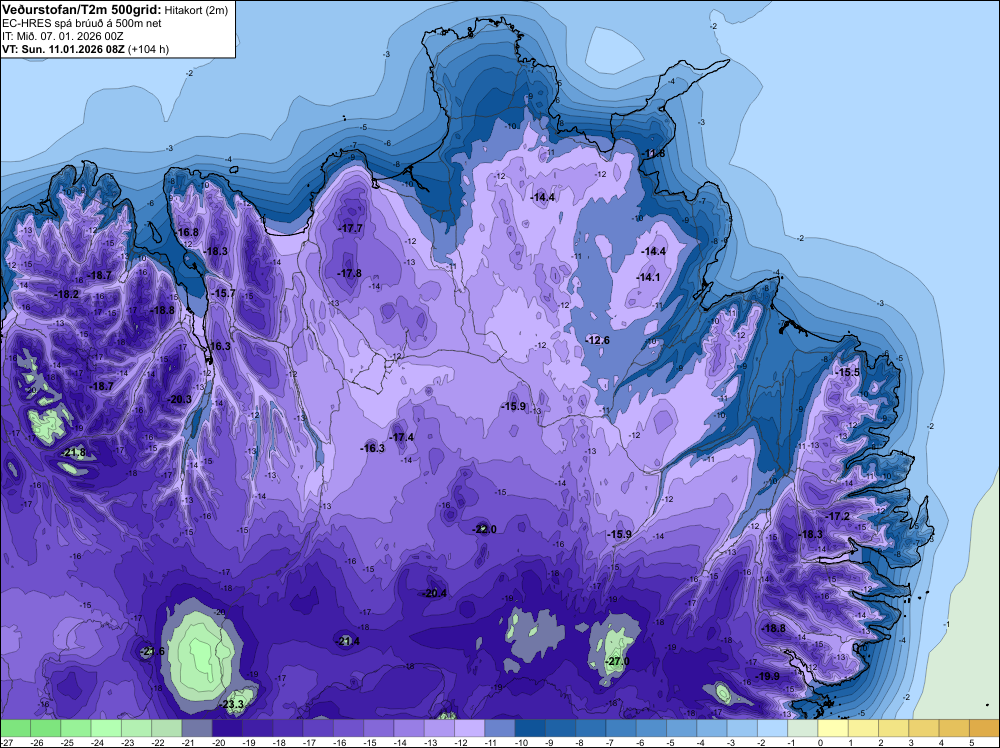Click the -21.8 temperature value
The height and width of the screenshot is (748, 1000).
[x=74, y=453]
